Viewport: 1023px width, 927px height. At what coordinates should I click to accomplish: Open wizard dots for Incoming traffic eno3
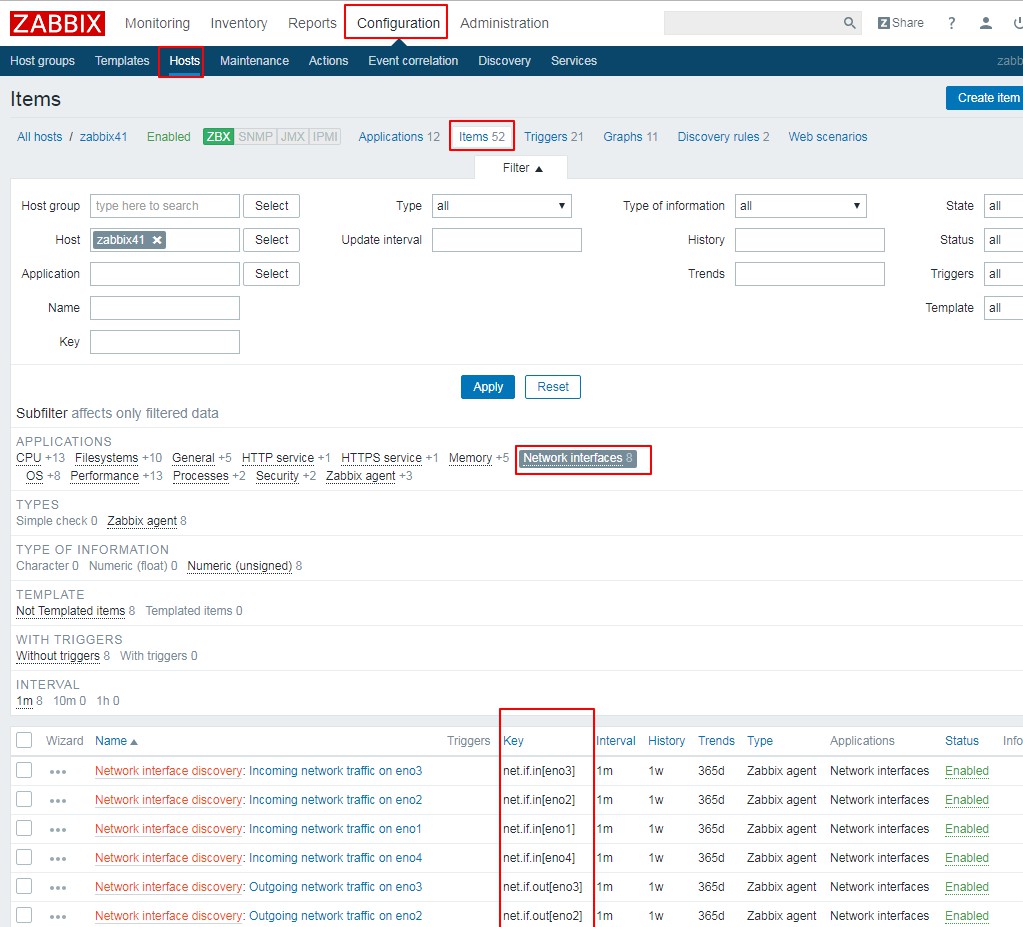(58, 772)
